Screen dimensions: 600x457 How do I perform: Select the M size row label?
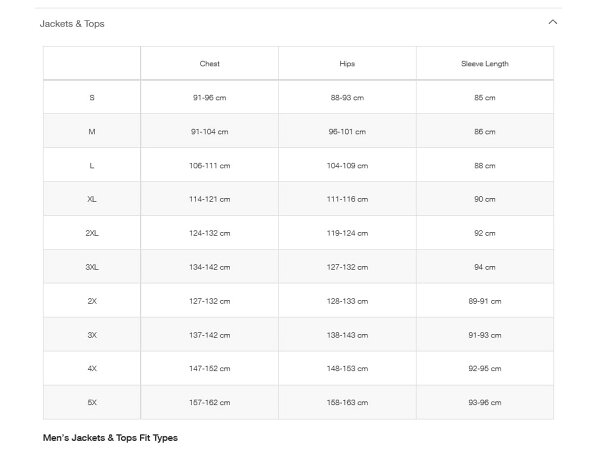pyautogui.click(x=92, y=132)
